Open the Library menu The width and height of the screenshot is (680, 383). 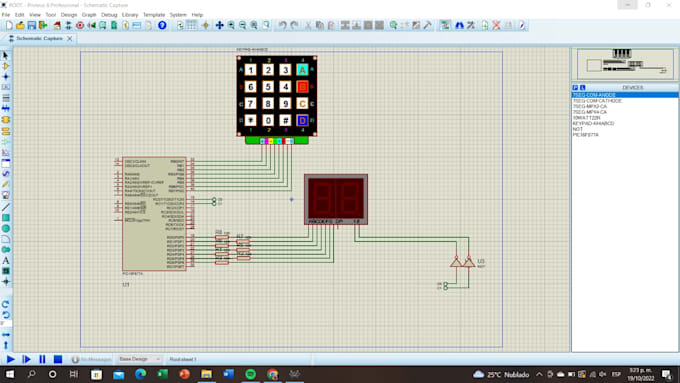(x=130, y=15)
